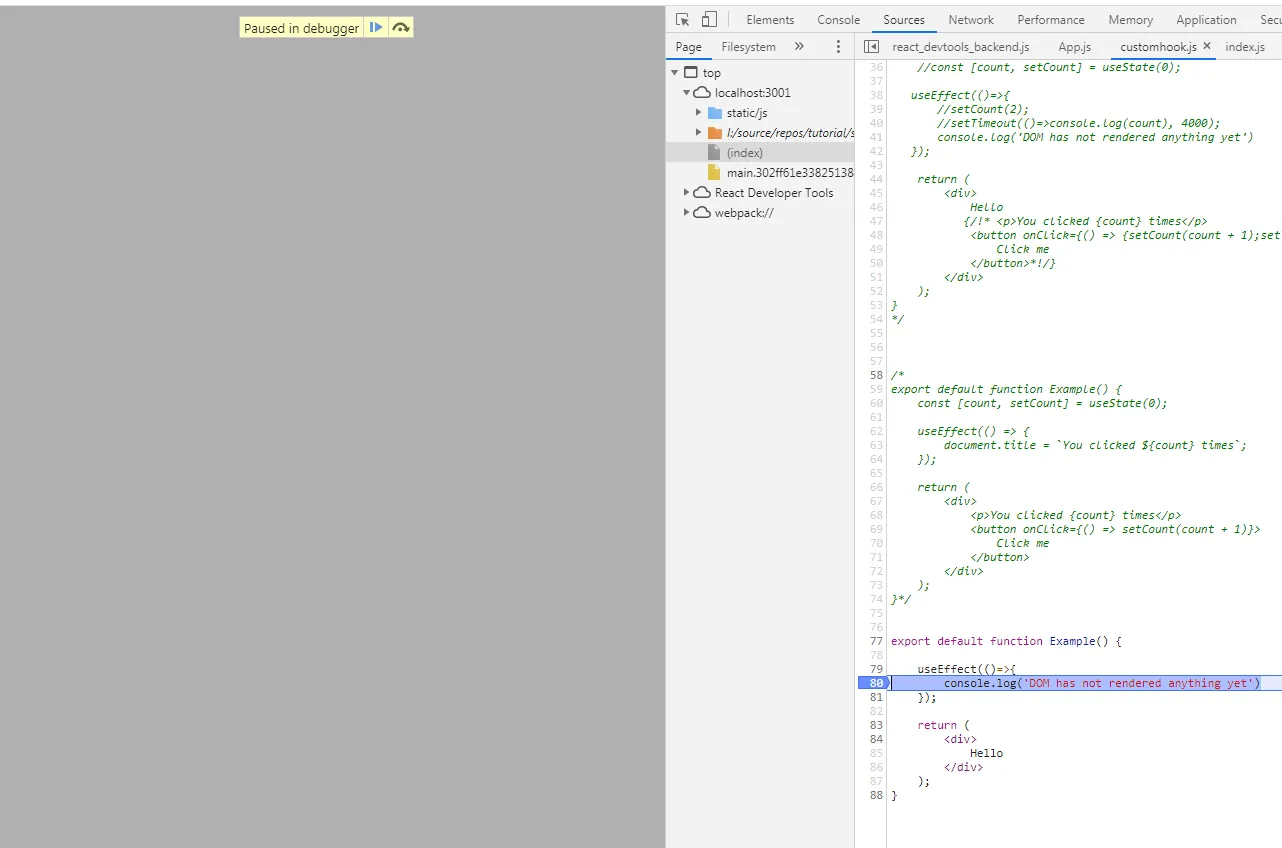The width and height of the screenshot is (1282, 848).
Task: Click the step over icon in overlay
Action: click(401, 28)
